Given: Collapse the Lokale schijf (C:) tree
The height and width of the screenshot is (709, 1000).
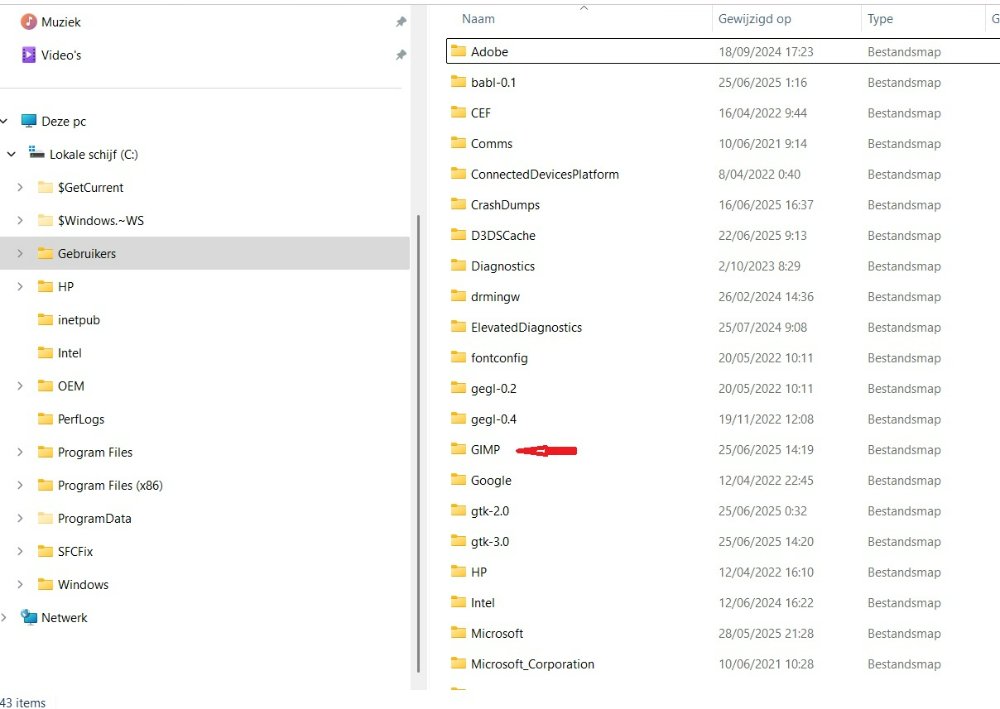Looking at the screenshot, I should (11, 155).
